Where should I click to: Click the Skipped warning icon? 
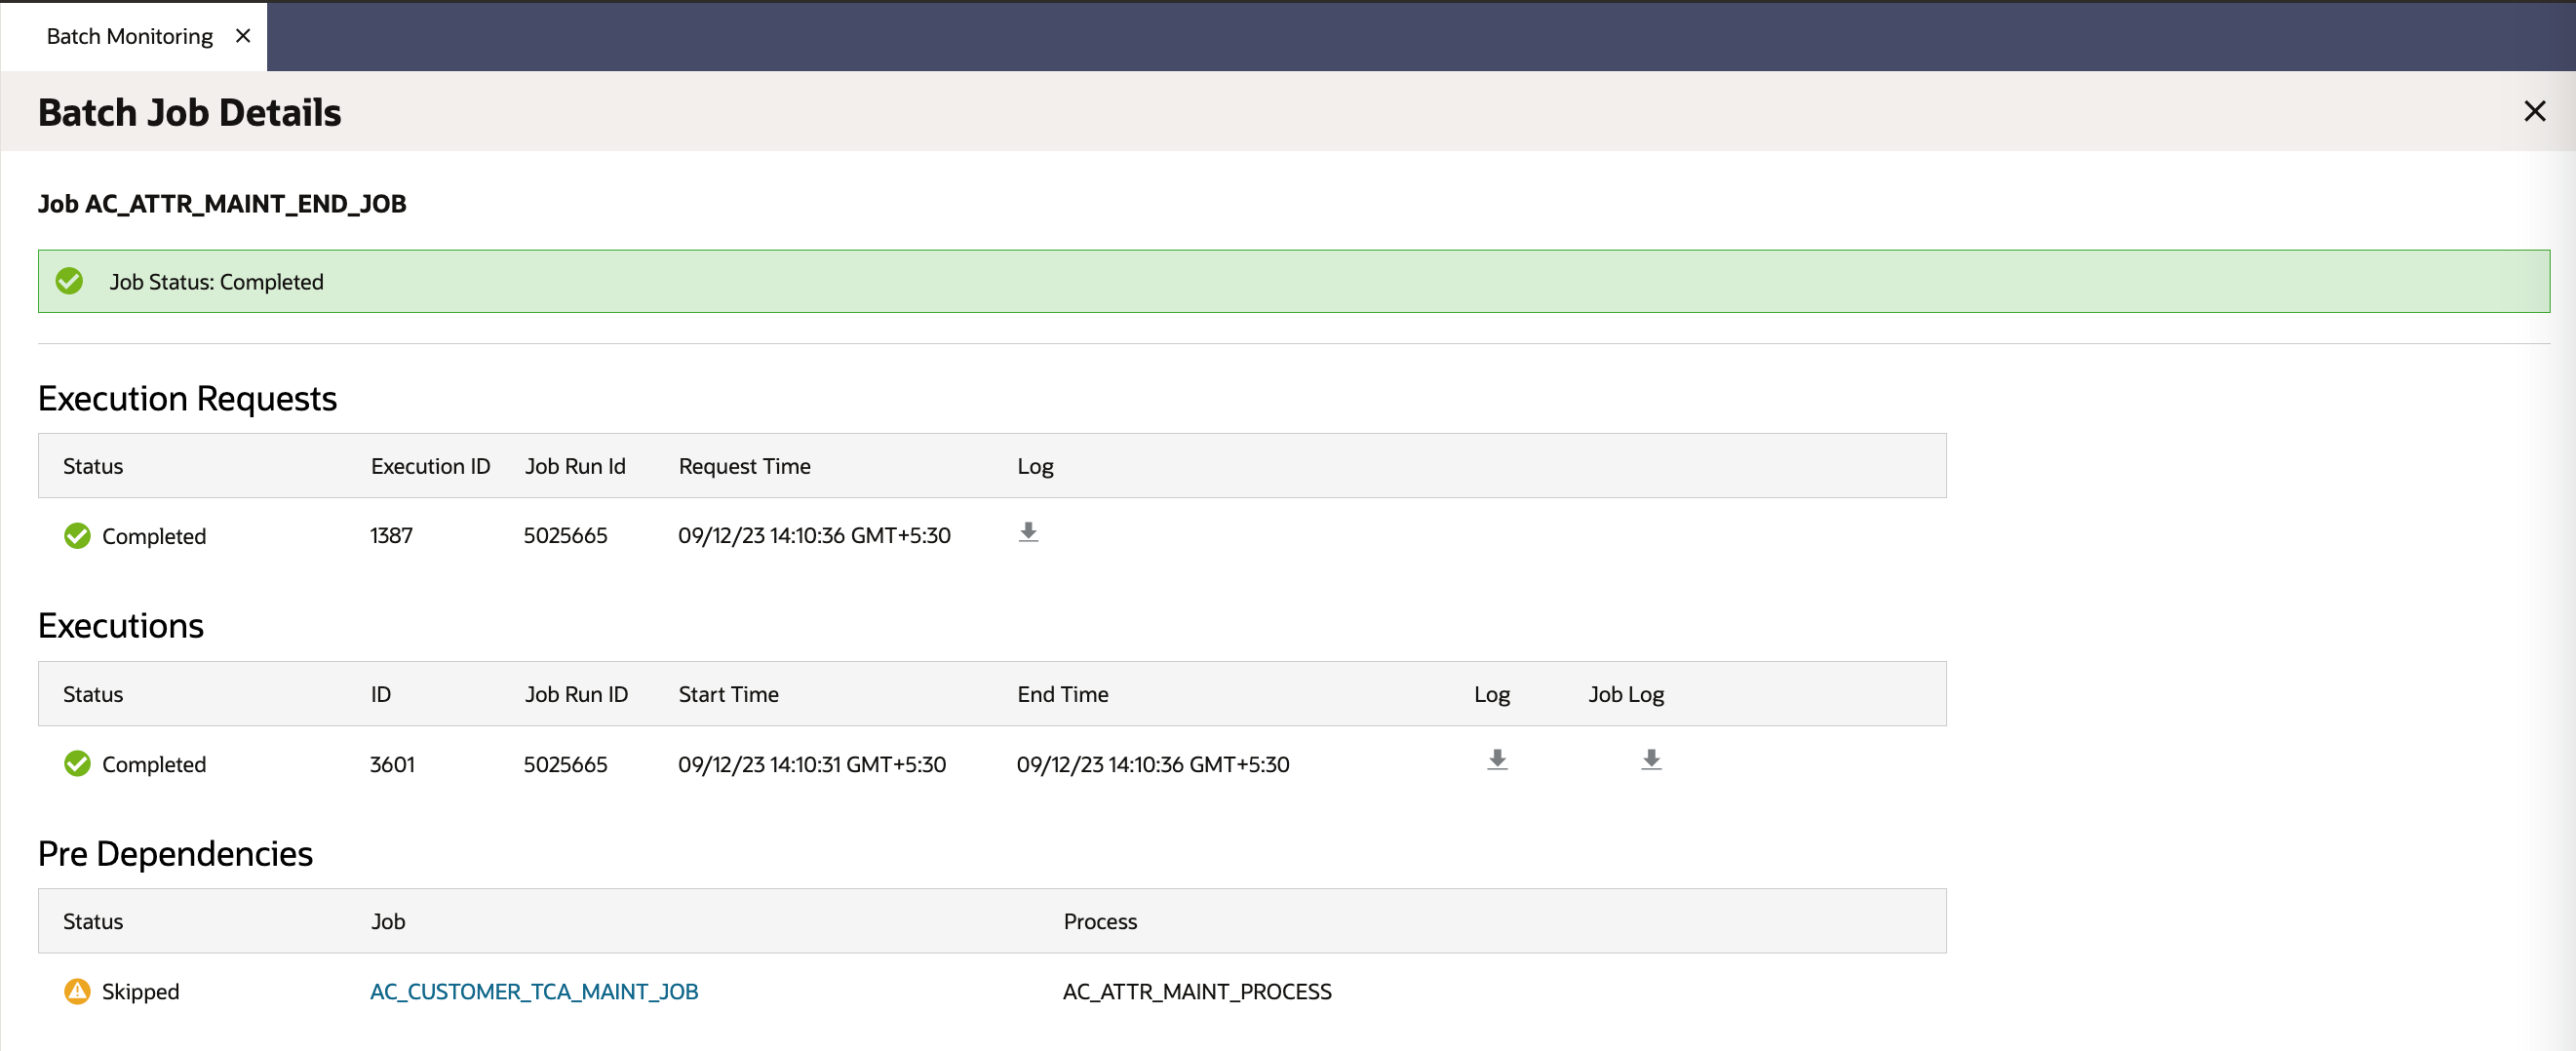click(77, 991)
